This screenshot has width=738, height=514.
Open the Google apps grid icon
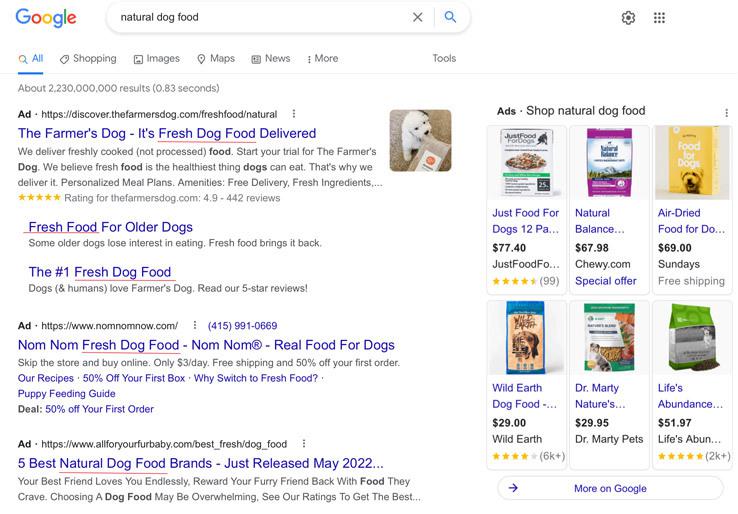tap(659, 18)
